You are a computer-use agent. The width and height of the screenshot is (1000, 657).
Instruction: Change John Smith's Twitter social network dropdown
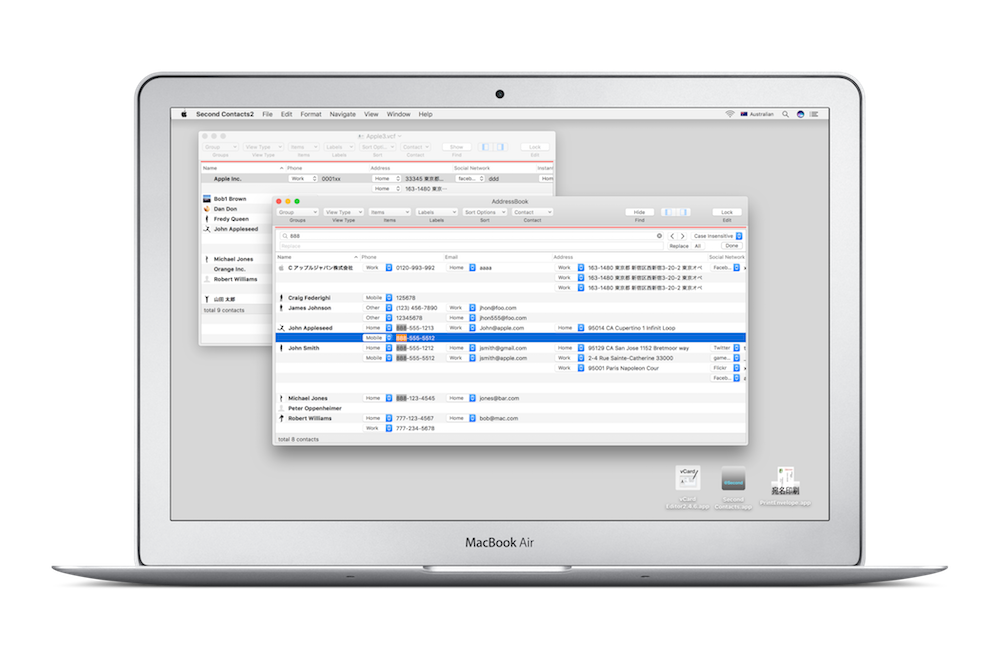click(x=726, y=348)
